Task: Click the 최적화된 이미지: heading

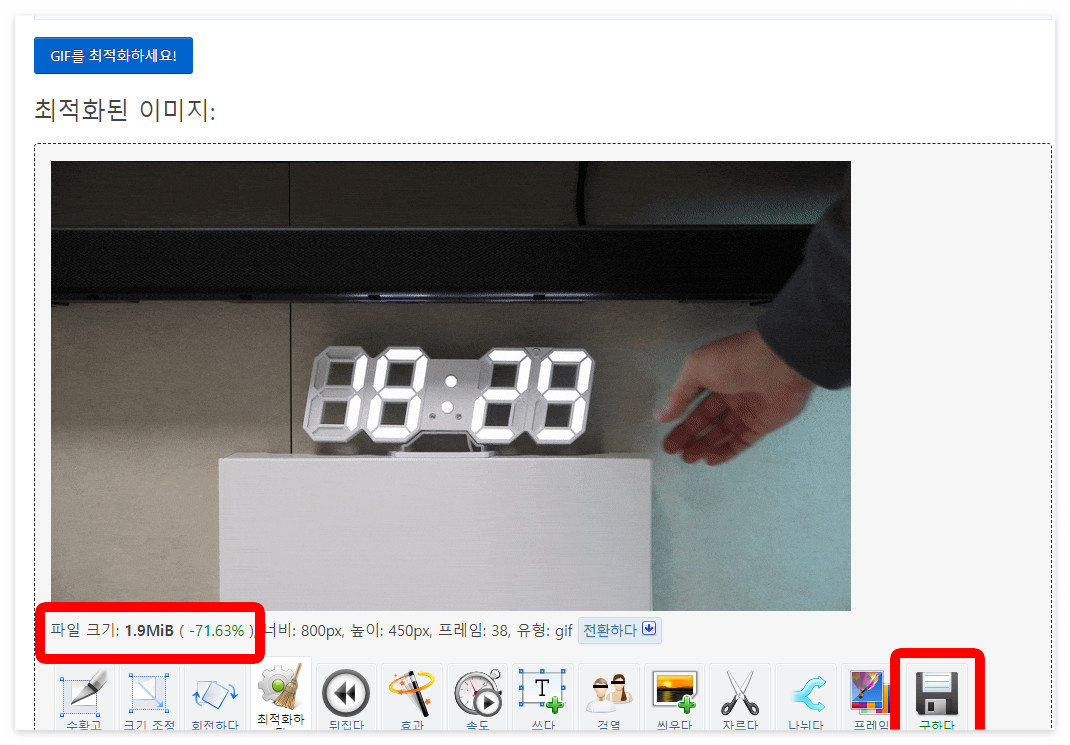Action: tap(125, 110)
